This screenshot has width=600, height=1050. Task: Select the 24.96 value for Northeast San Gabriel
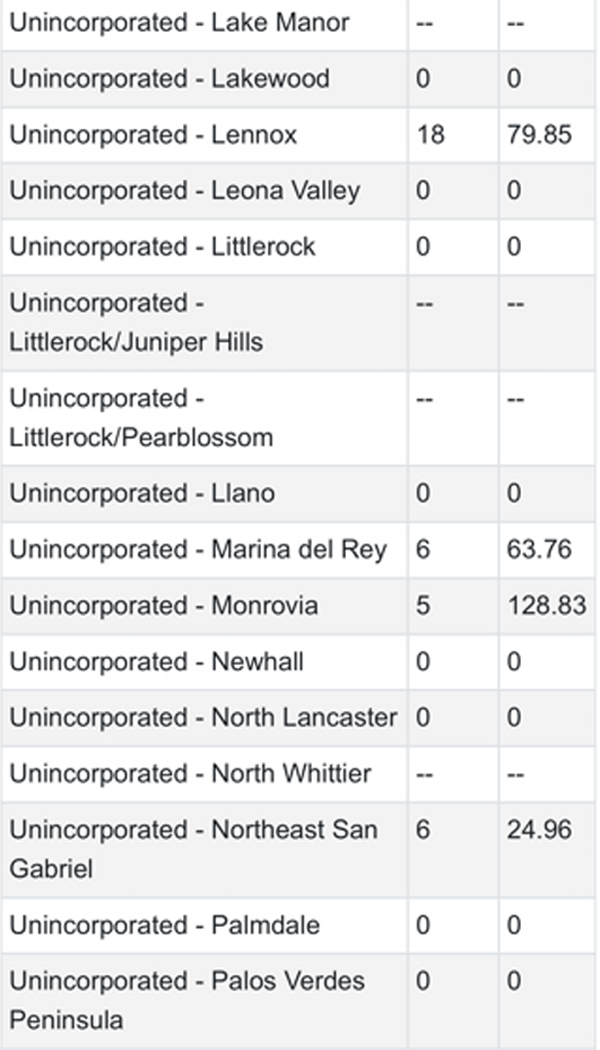pos(539,830)
